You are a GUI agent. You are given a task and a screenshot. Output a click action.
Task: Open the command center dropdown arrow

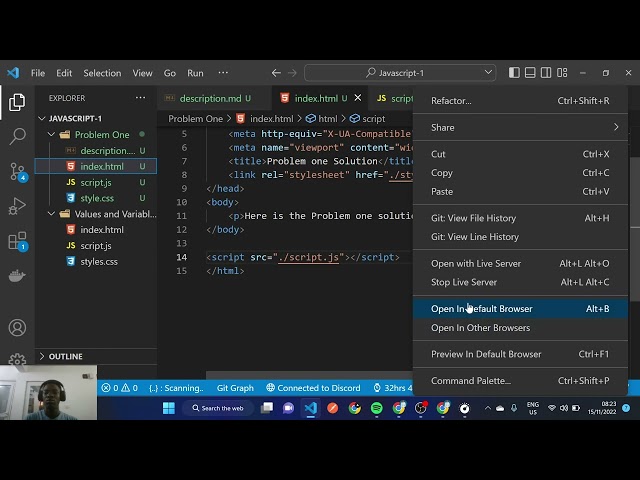coord(488,73)
